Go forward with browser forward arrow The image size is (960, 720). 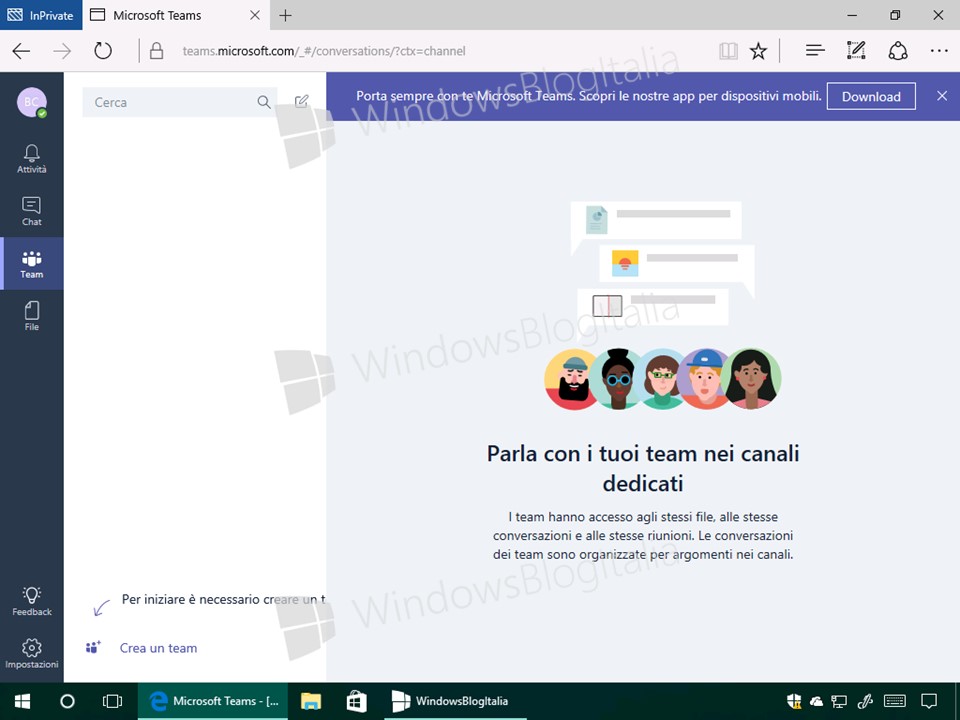tap(62, 51)
